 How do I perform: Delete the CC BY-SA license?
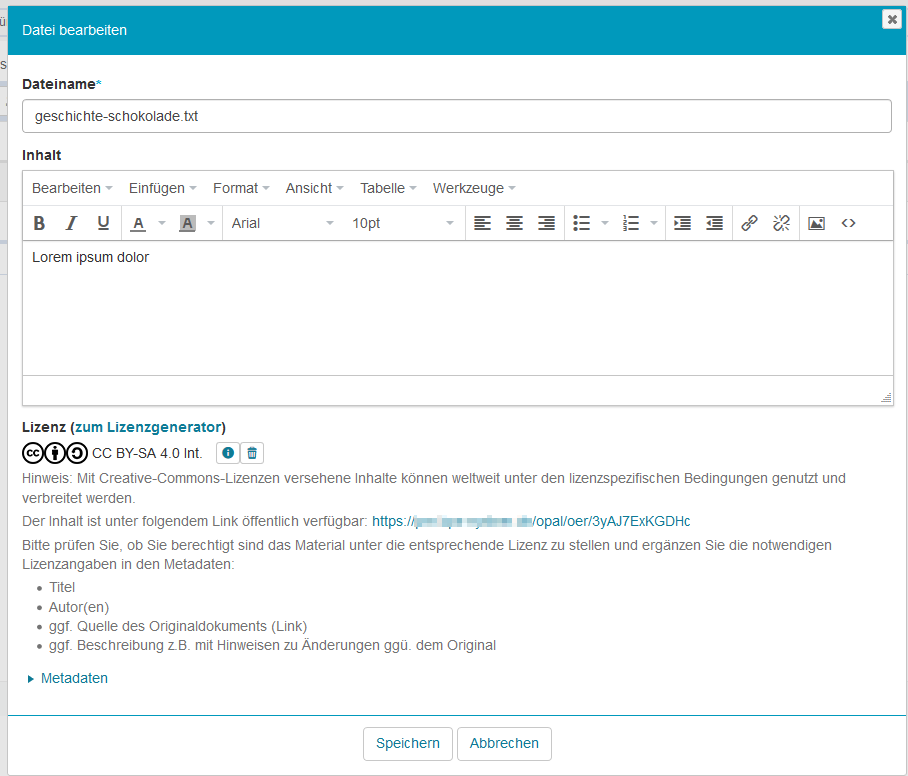pyautogui.click(x=252, y=453)
